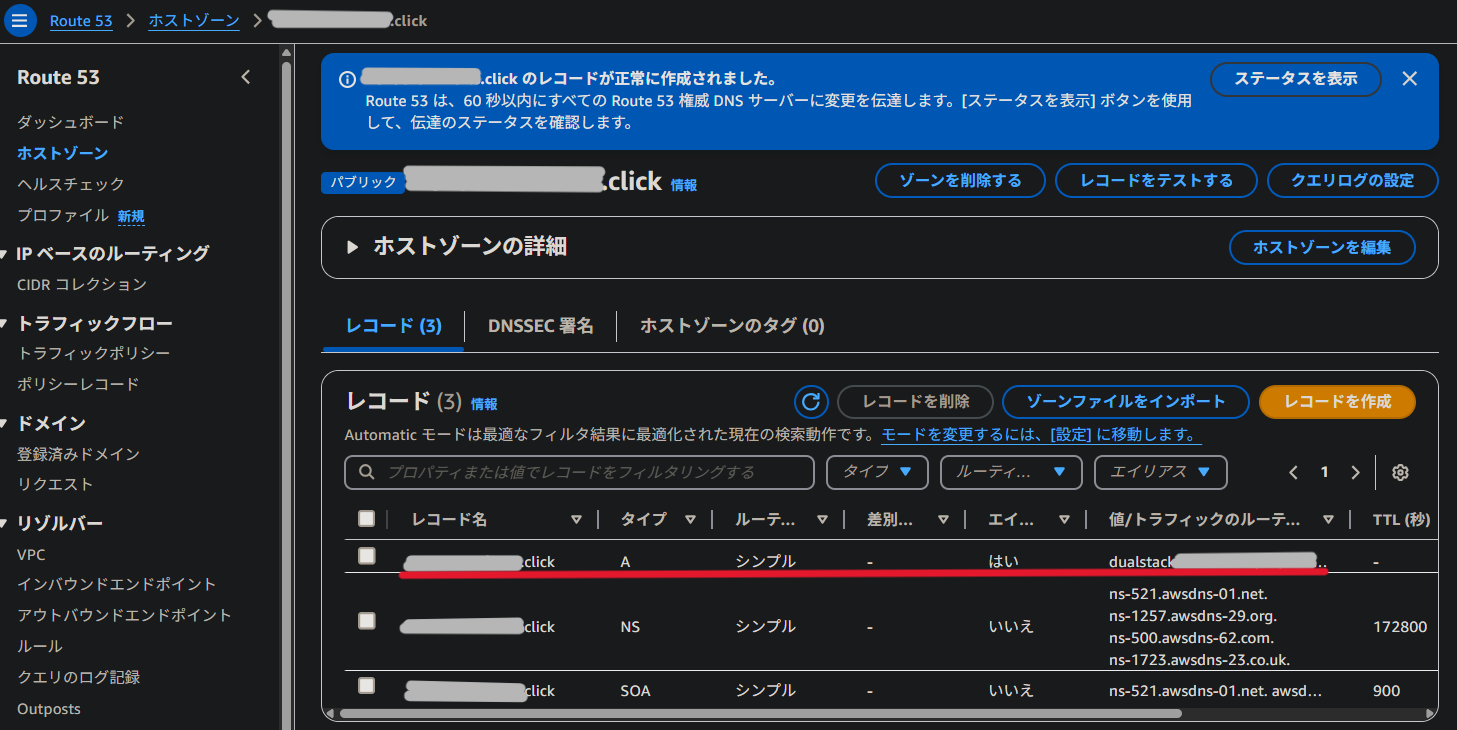
Task: Click the ゾーンを削除する button
Action: point(960,181)
